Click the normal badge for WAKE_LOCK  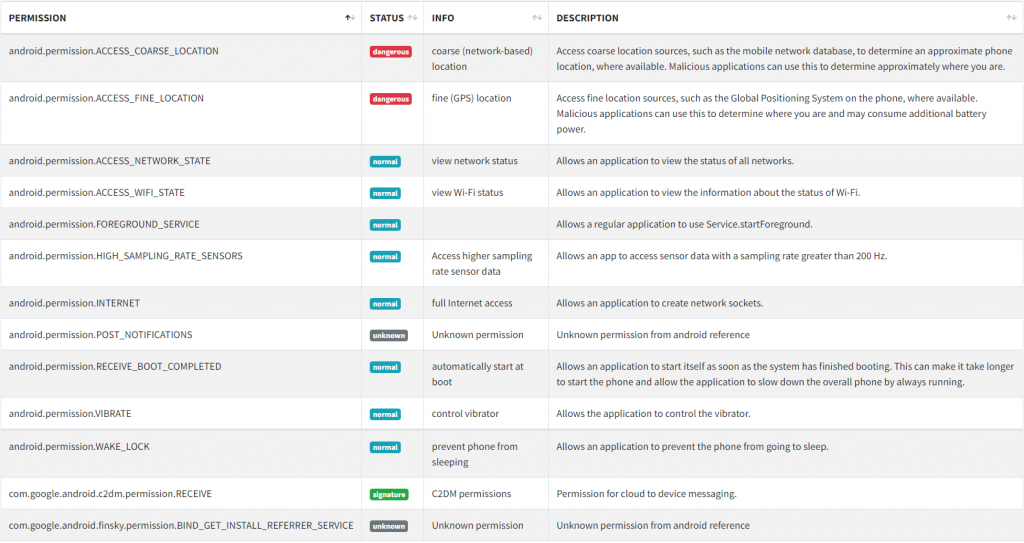[385, 448]
